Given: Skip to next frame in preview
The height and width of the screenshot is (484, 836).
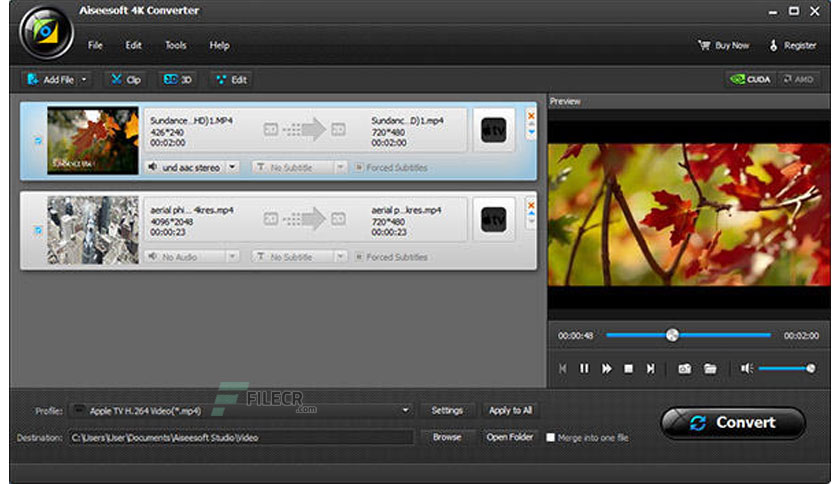Looking at the screenshot, I should click(x=650, y=368).
